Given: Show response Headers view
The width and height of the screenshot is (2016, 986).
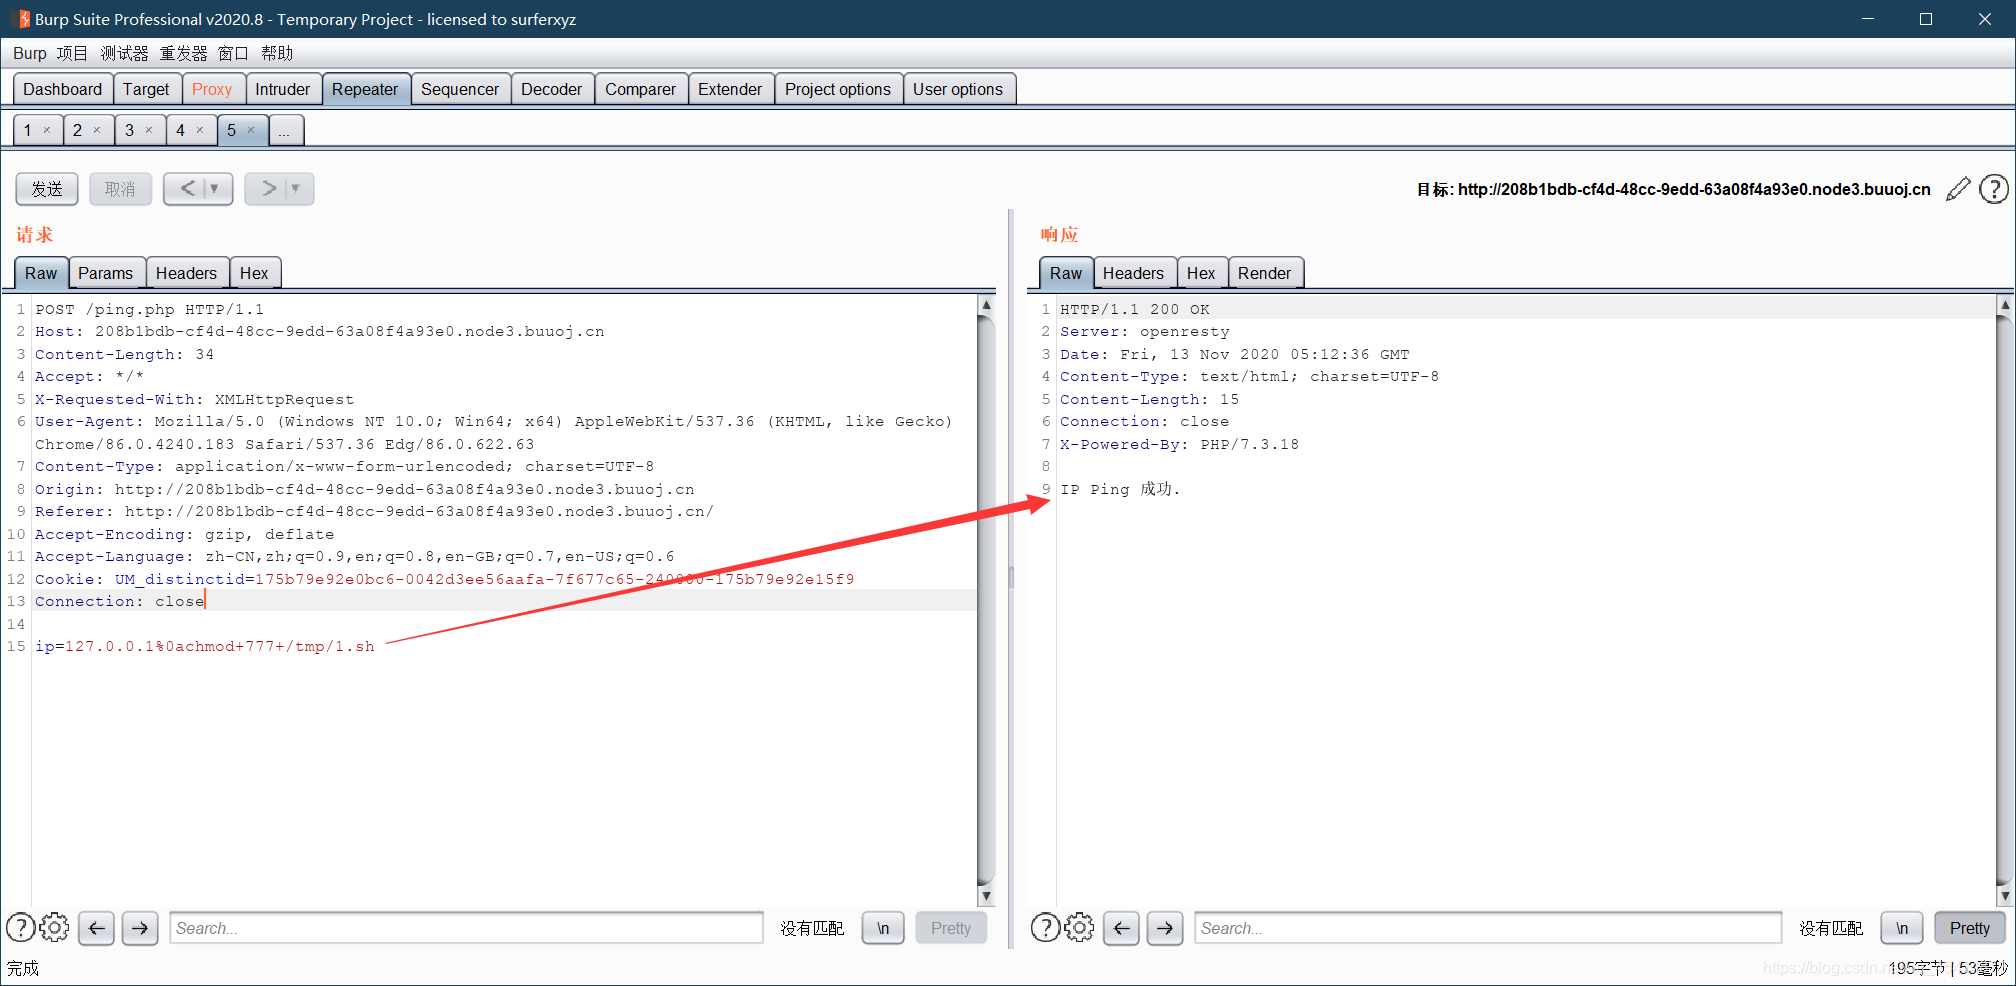Looking at the screenshot, I should coord(1133,273).
